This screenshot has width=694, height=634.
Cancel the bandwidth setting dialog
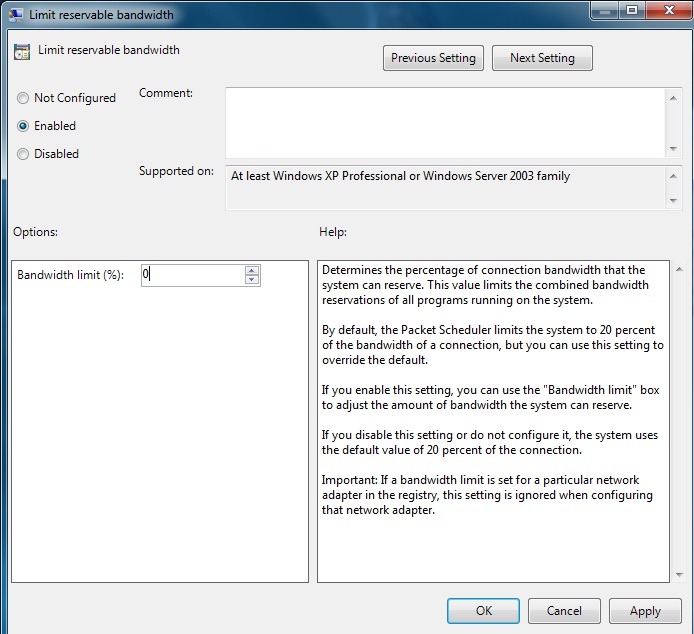pos(564,611)
